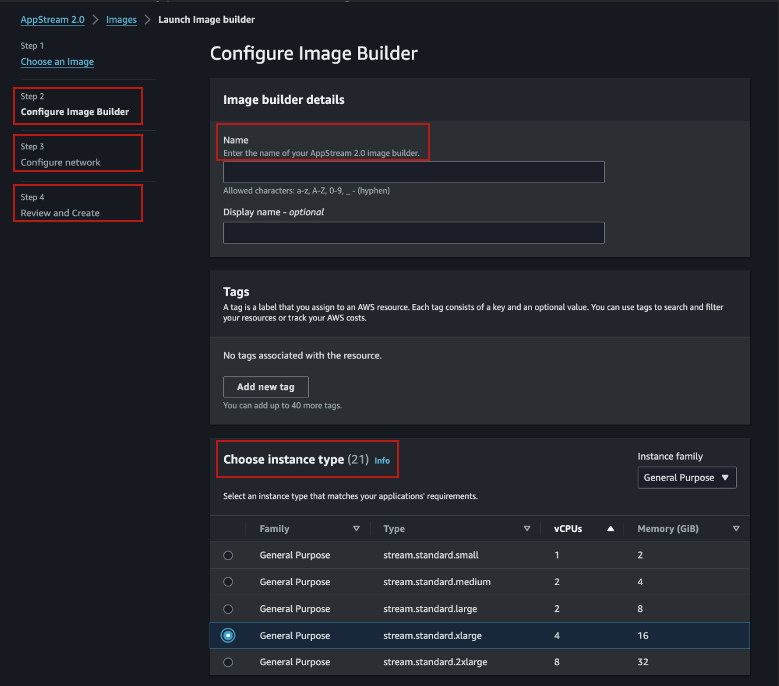Select Step 4 Review and Create
This screenshot has height=686, width=779.
click(60, 213)
